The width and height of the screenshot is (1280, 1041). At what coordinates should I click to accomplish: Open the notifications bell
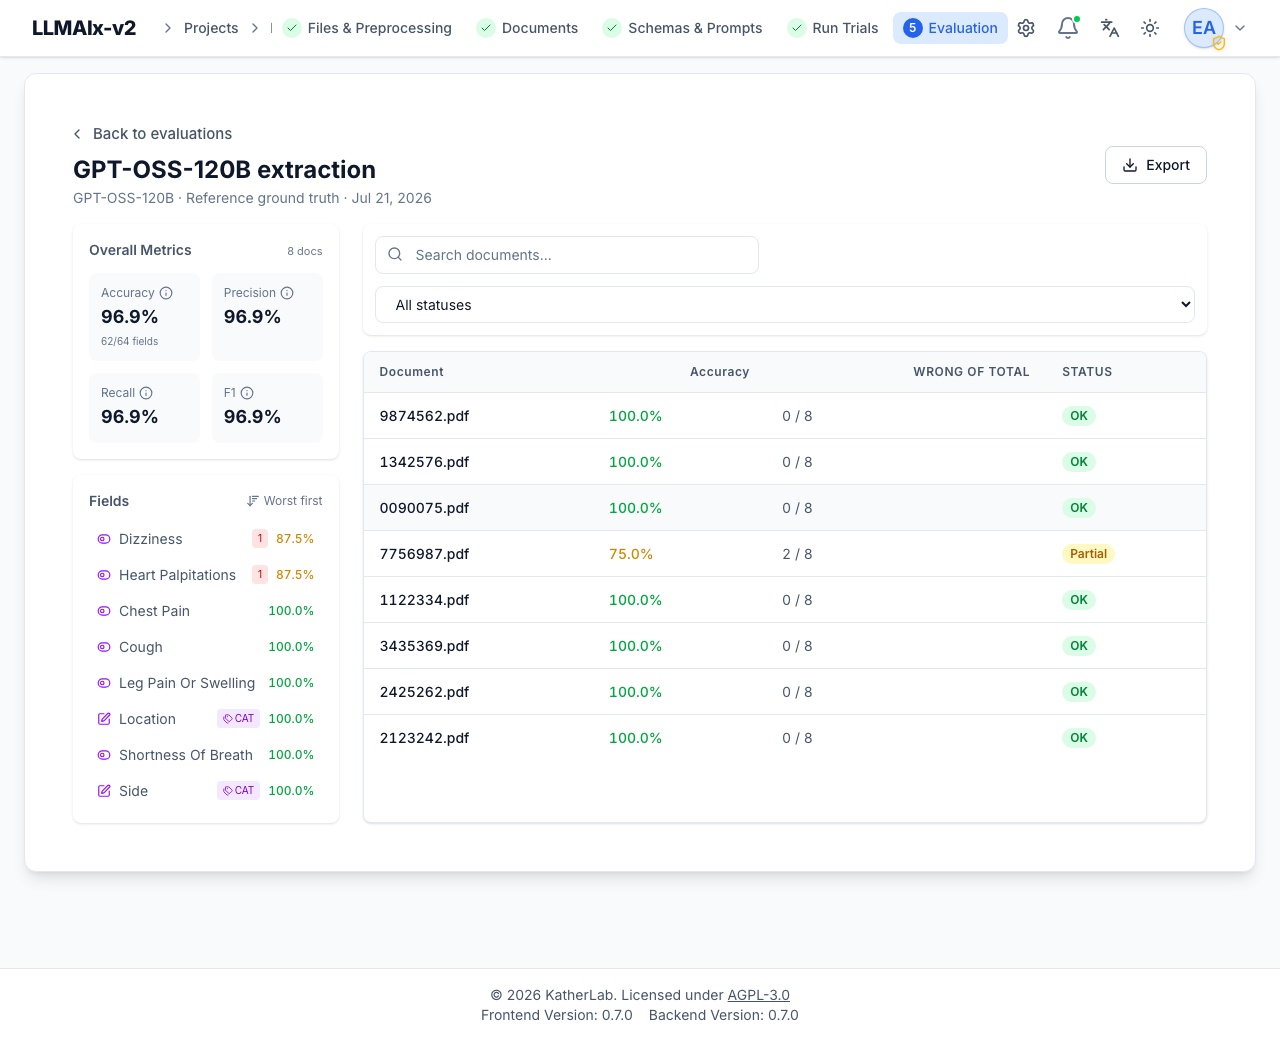(x=1068, y=28)
